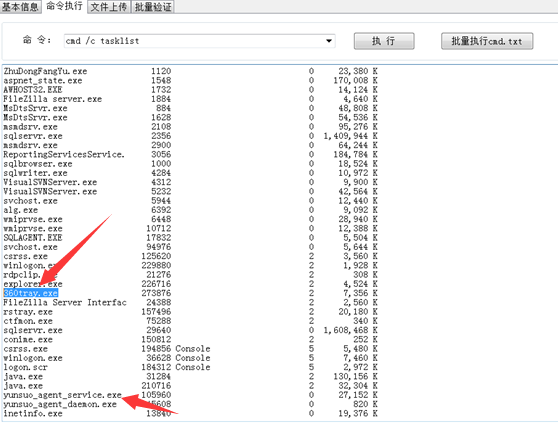
Task: Click the logon.scr Console entry
Action: (190, 367)
